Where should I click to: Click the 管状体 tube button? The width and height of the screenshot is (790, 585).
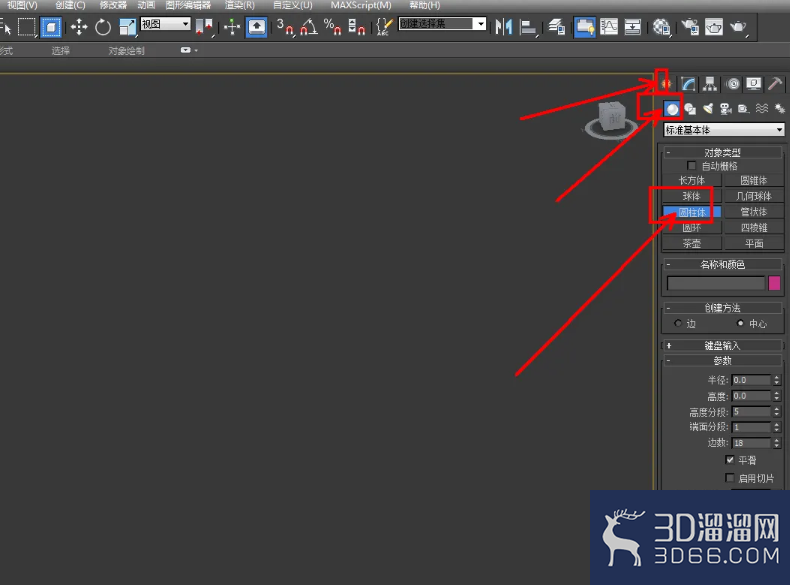pyautogui.click(x=754, y=212)
